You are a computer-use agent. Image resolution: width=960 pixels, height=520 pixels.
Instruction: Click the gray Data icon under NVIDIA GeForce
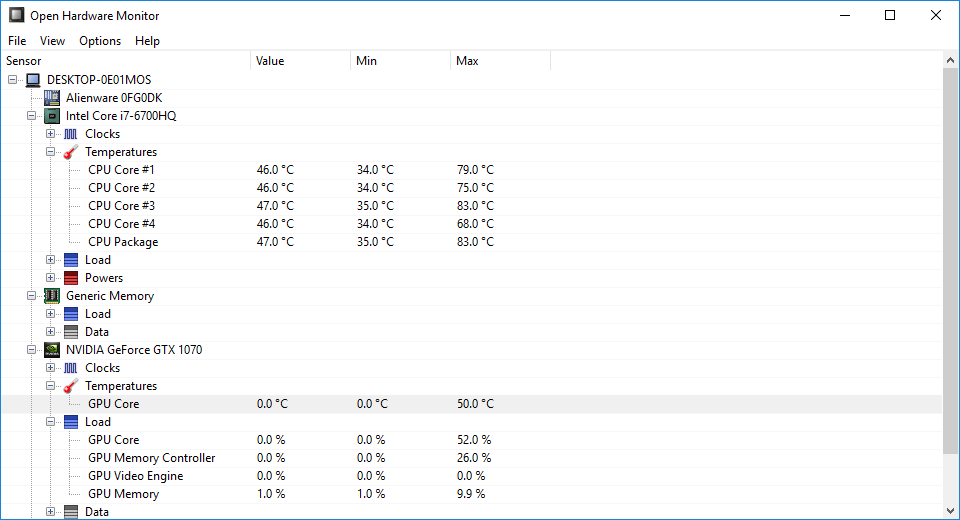click(x=71, y=512)
